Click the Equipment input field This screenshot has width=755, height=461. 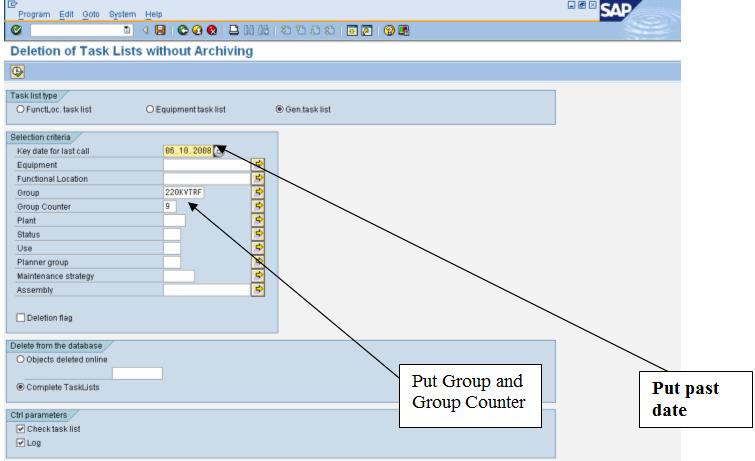[207, 165]
